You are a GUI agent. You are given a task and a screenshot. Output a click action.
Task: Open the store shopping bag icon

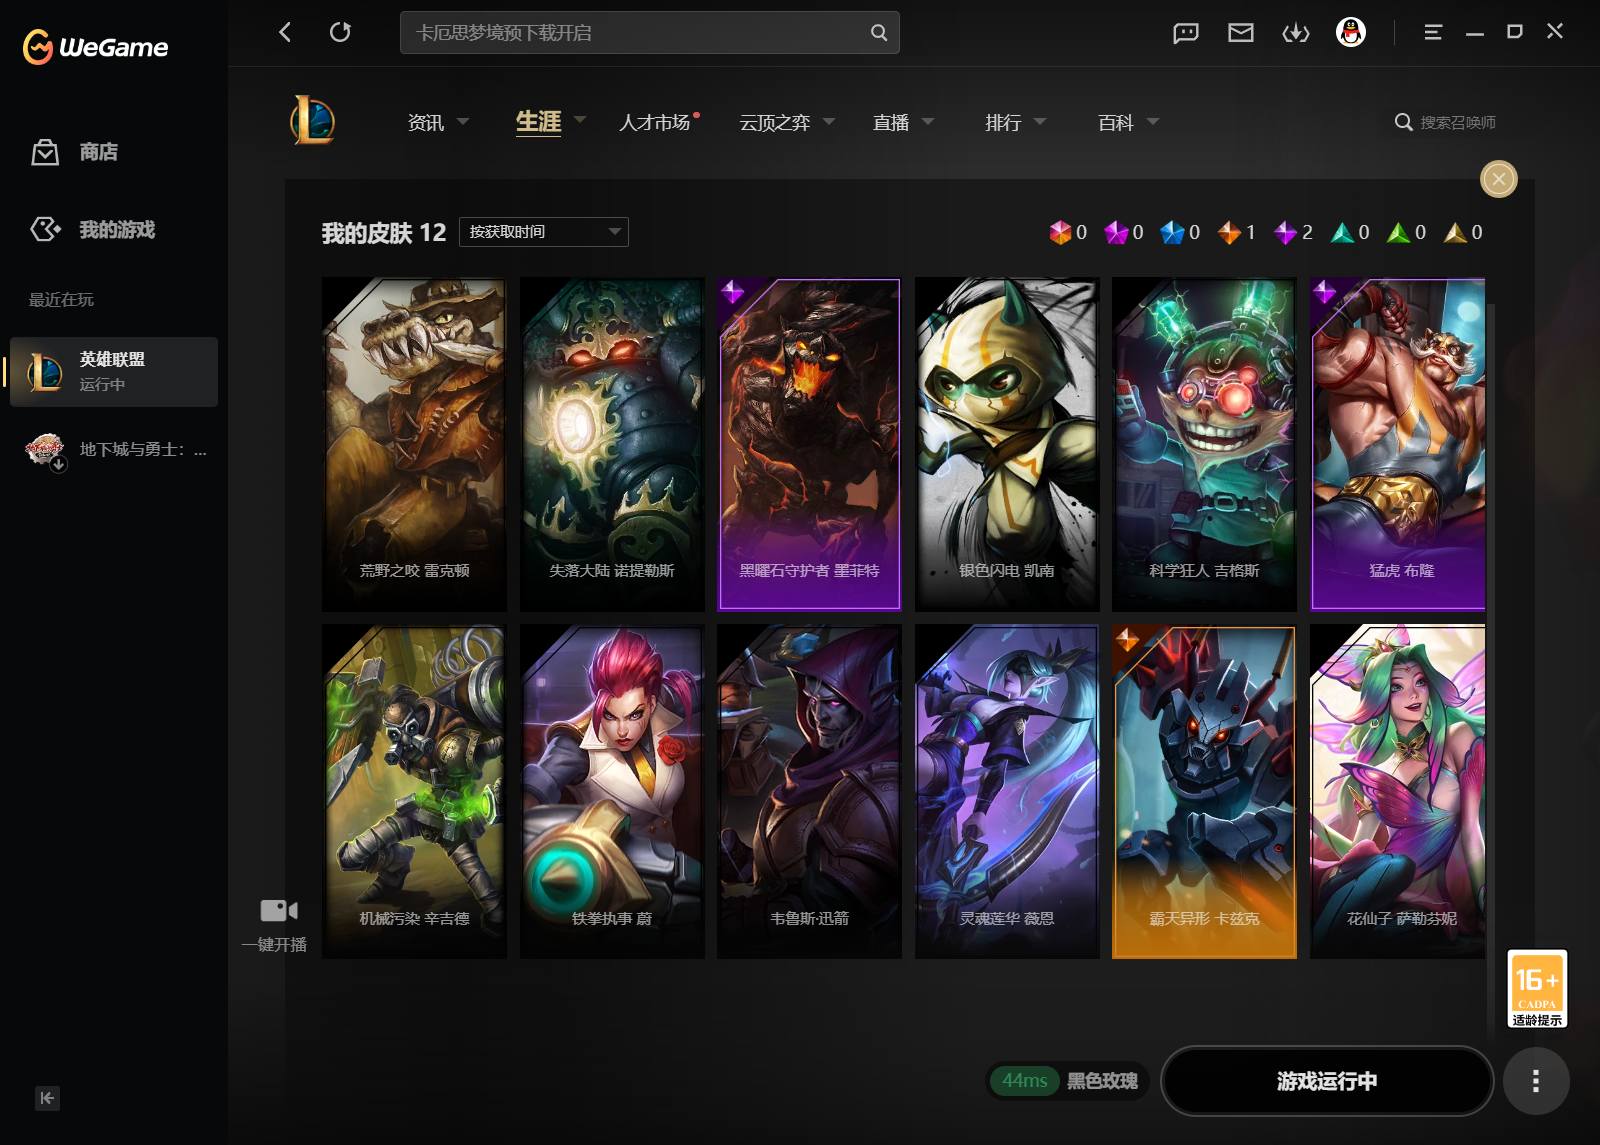[x=45, y=152]
